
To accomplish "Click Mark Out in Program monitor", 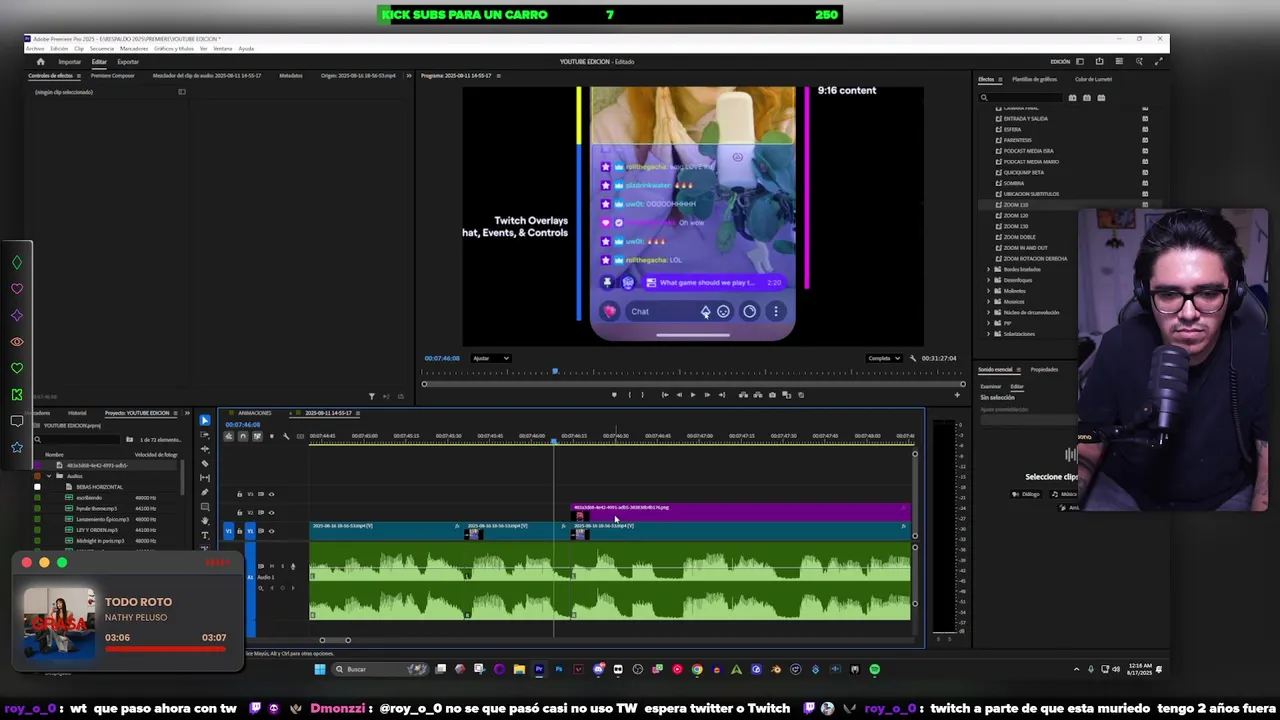I will 642,395.
